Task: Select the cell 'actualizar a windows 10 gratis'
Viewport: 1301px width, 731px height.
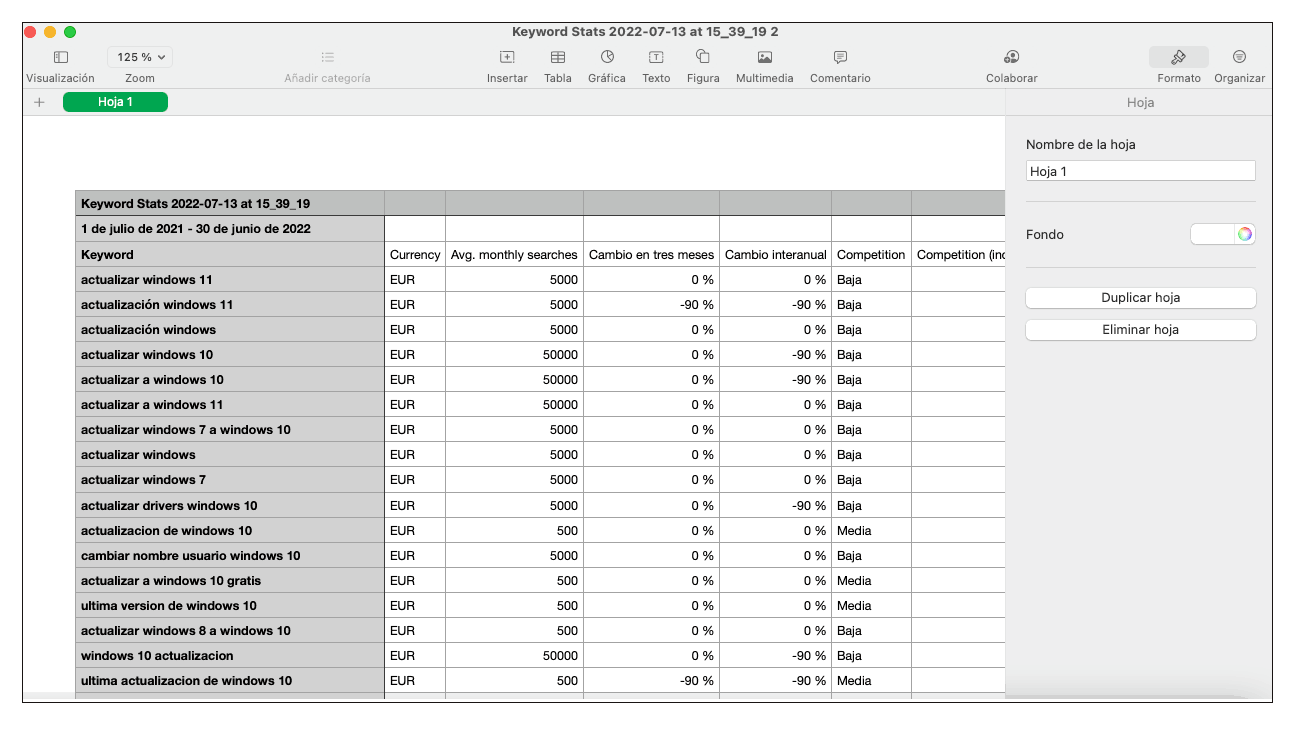Action: tap(230, 581)
